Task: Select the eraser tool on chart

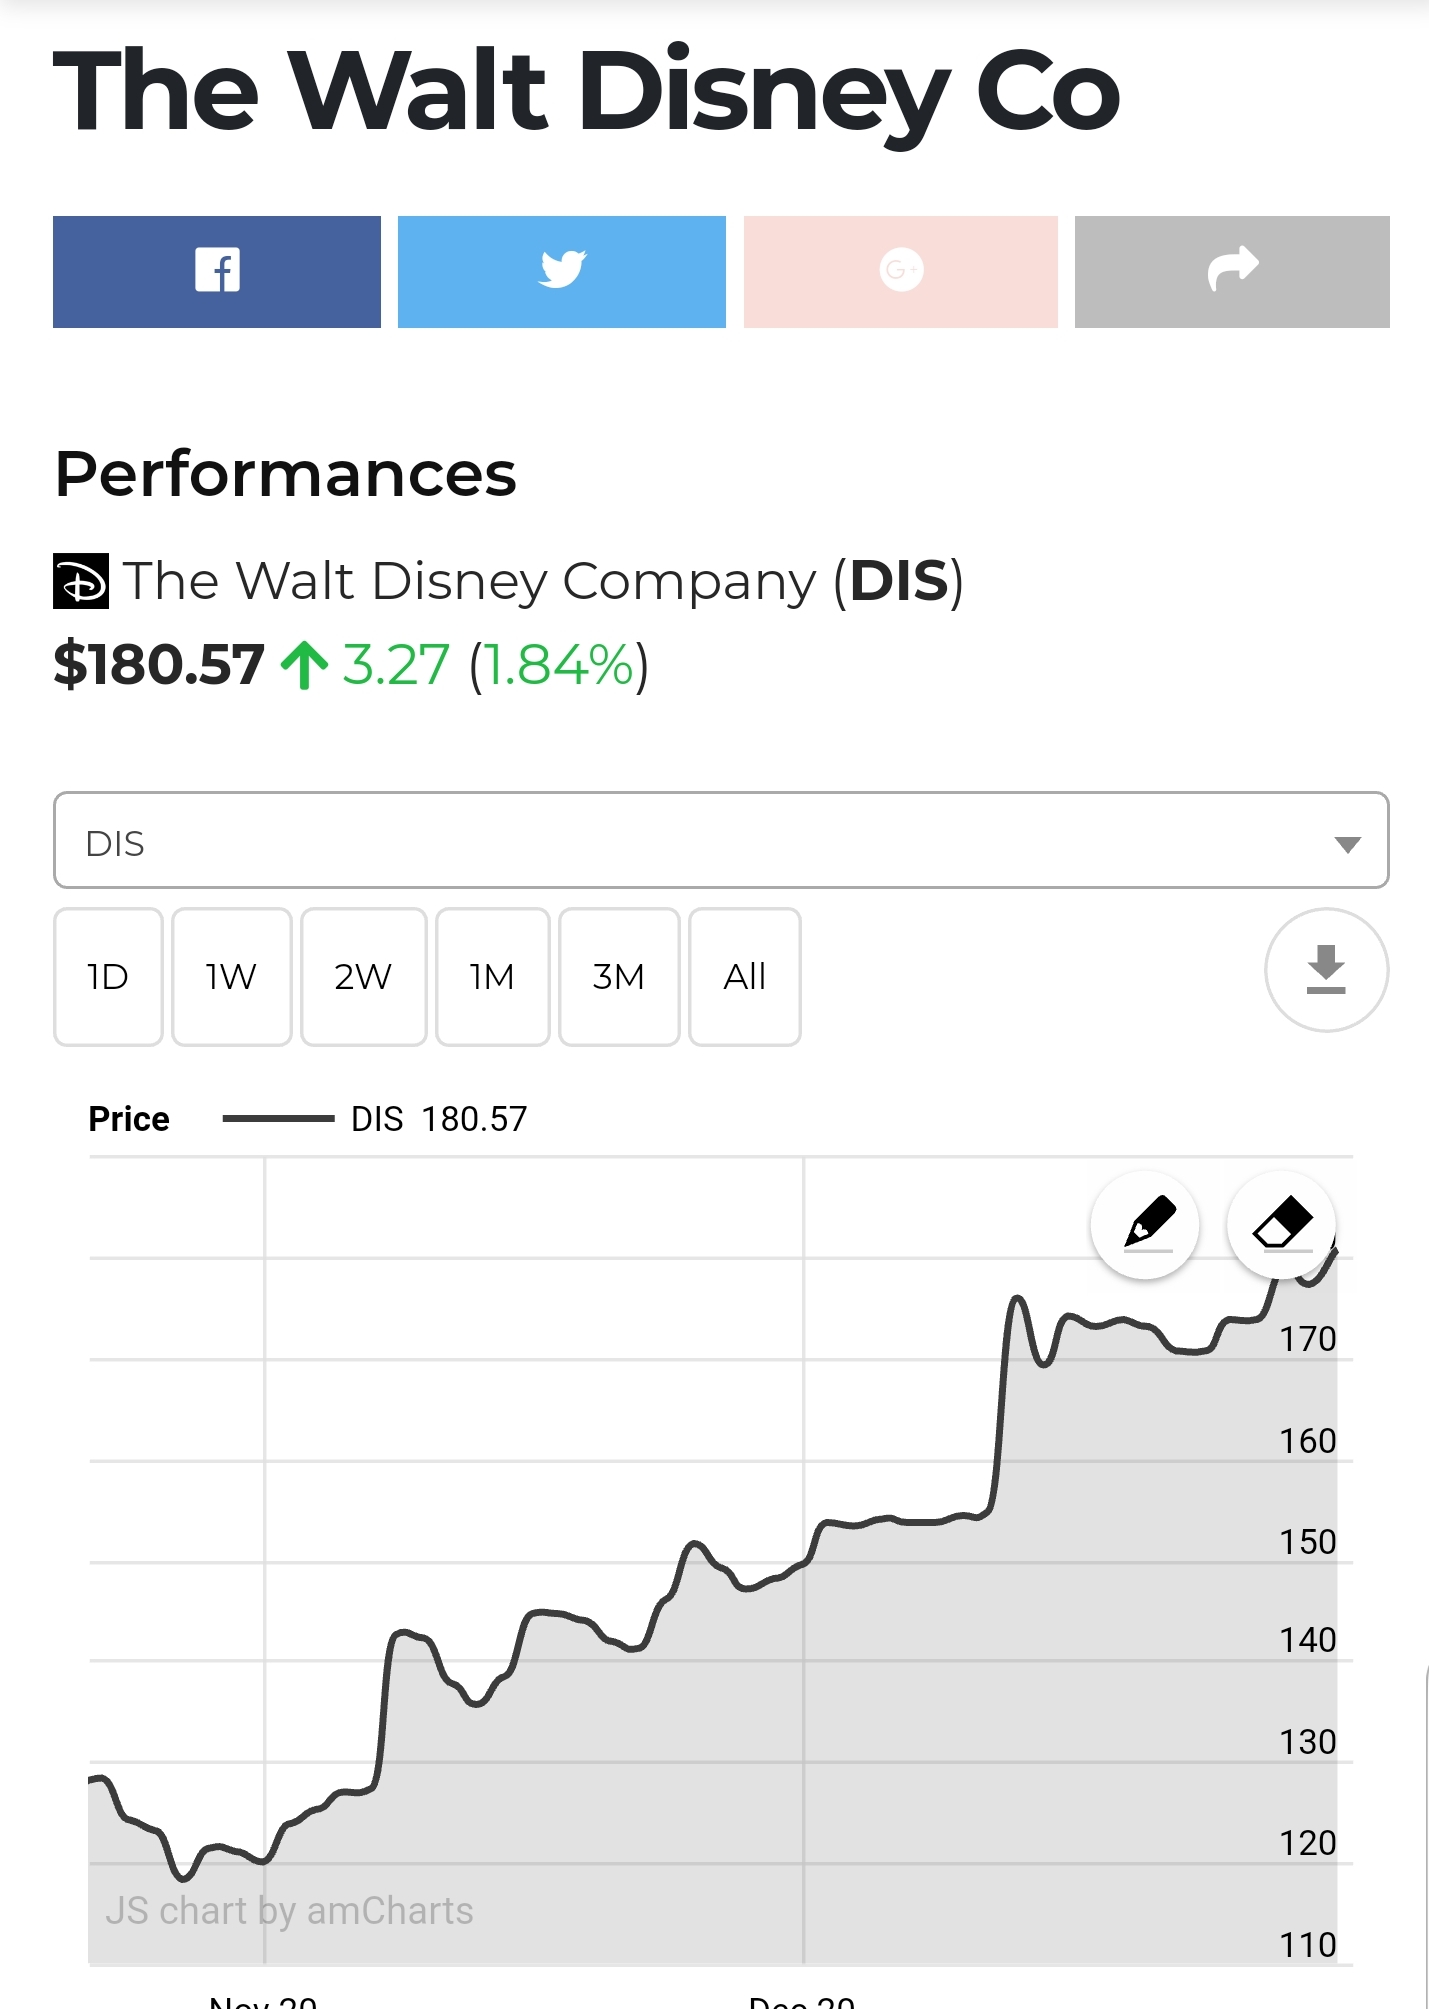Action: click(1281, 1224)
